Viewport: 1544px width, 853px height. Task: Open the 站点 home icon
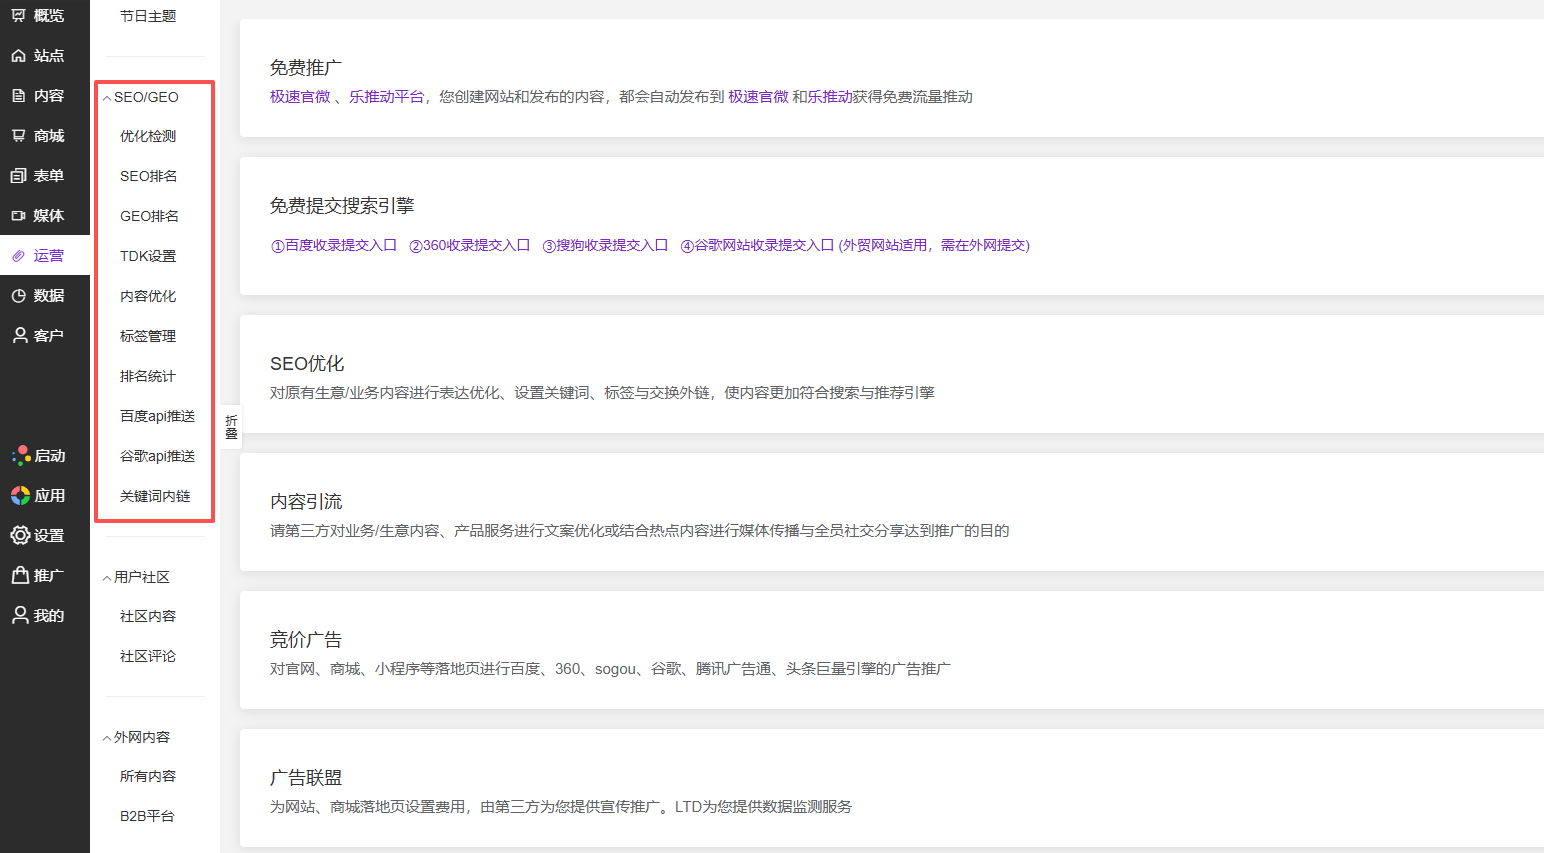18,56
